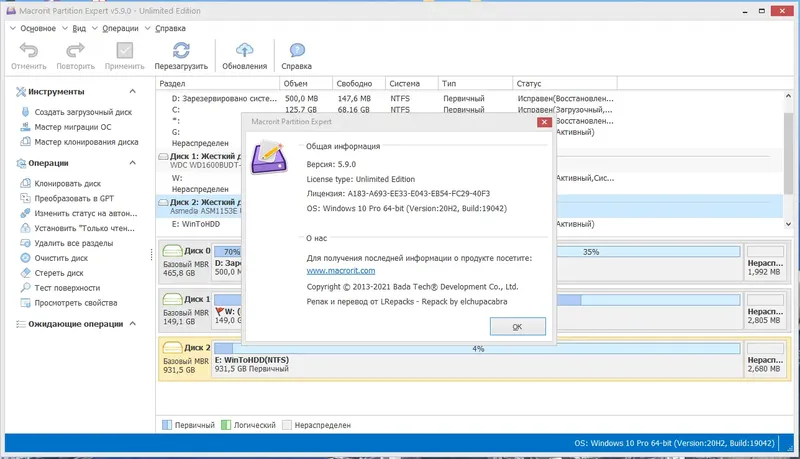Click scroll down arrow of partition list
800x459 pixels.
788,224
